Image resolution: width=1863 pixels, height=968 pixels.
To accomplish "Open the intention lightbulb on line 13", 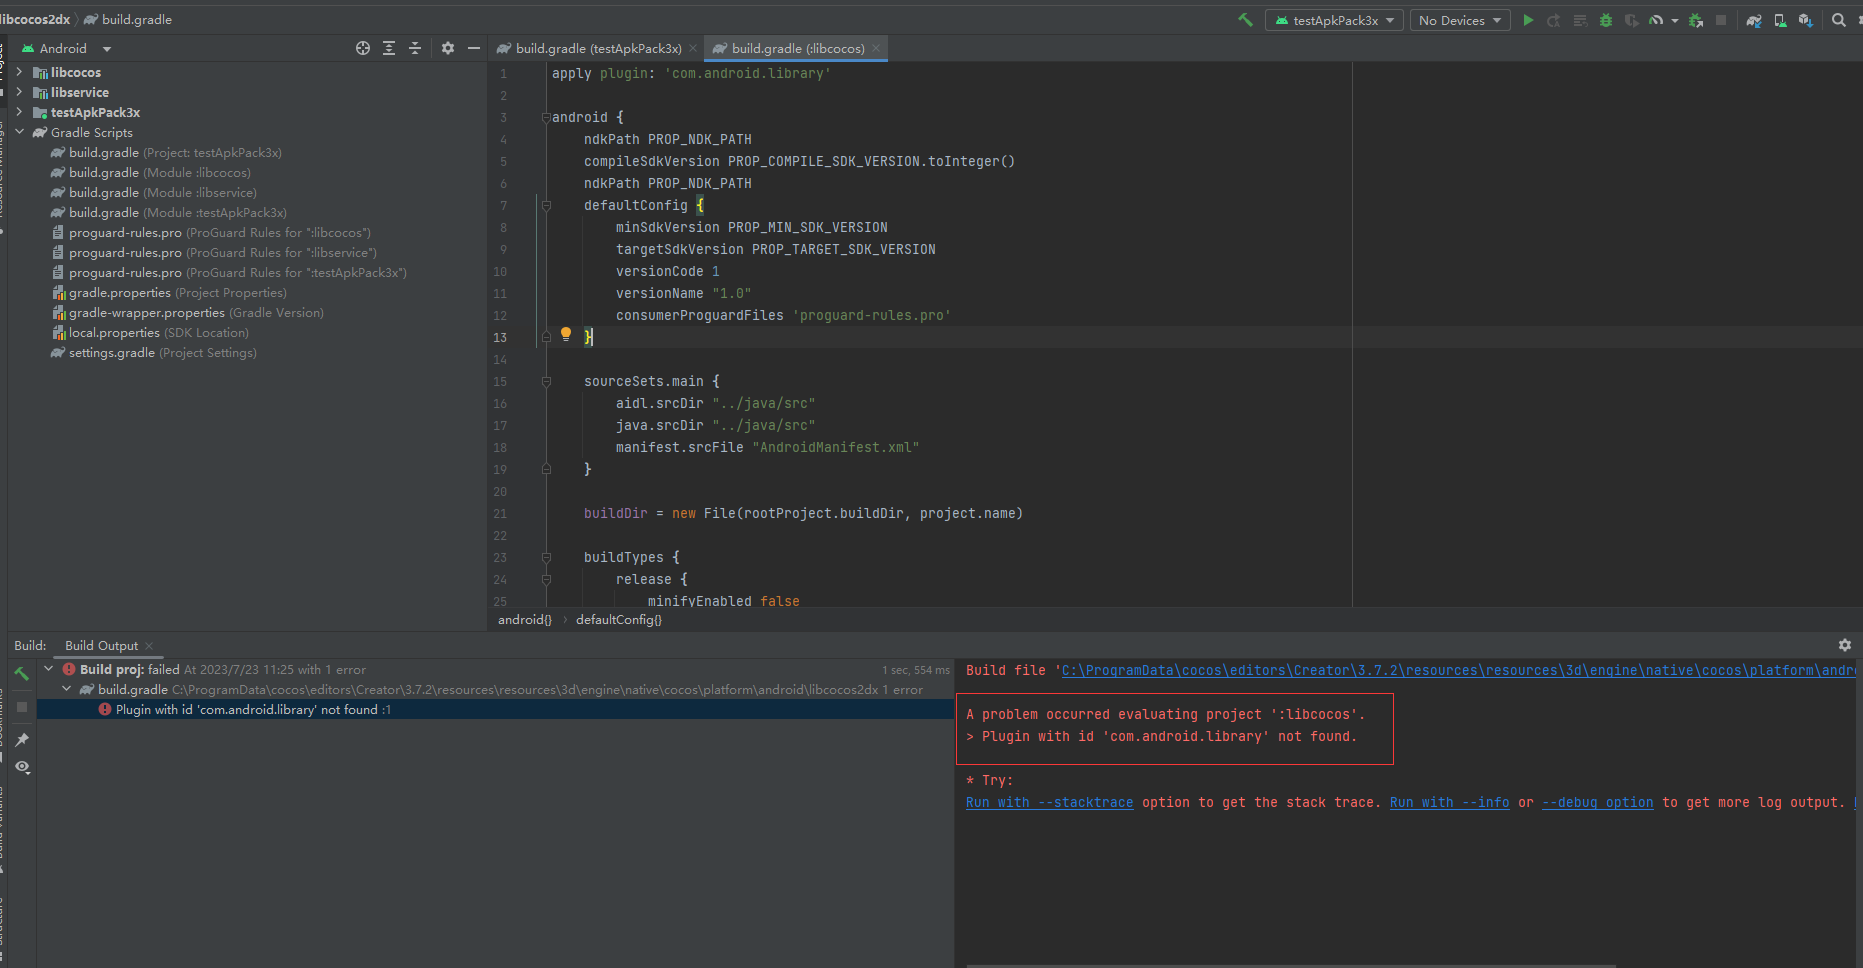I will (566, 334).
